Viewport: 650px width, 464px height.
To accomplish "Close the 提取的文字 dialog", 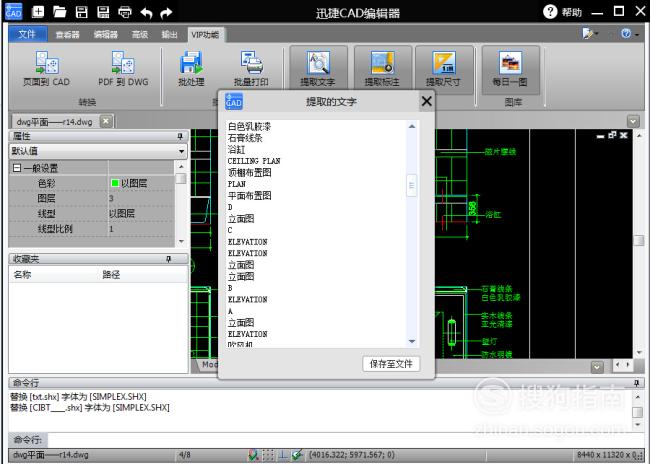I will tap(427, 101).
